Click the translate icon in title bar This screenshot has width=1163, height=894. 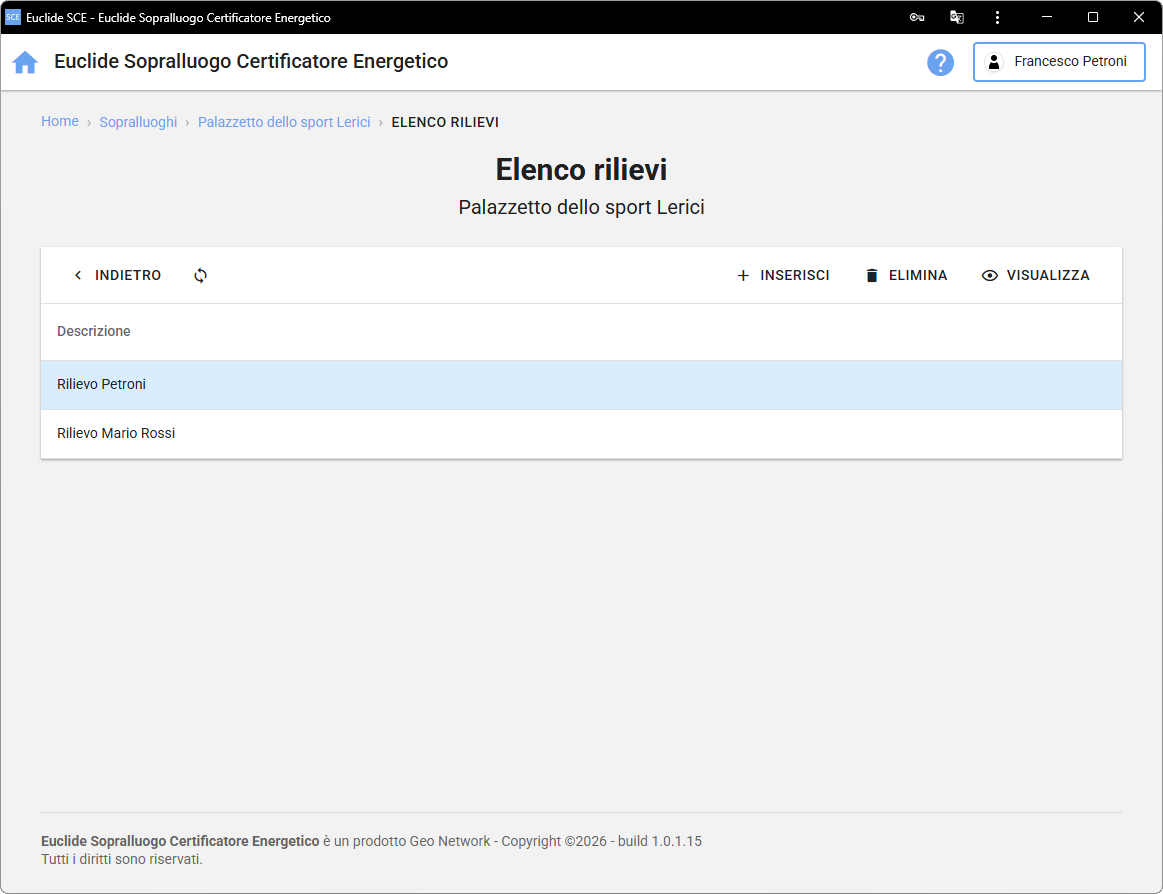[x=957, y=18]
